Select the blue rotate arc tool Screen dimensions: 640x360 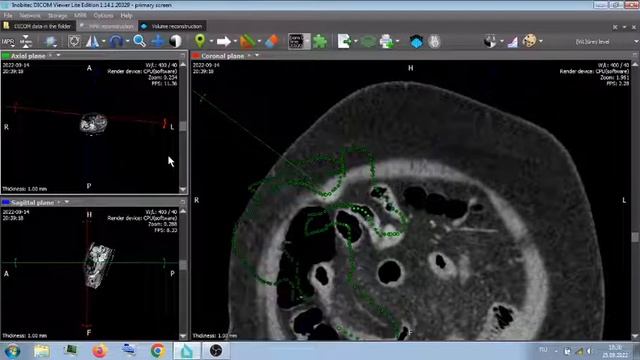116,41
